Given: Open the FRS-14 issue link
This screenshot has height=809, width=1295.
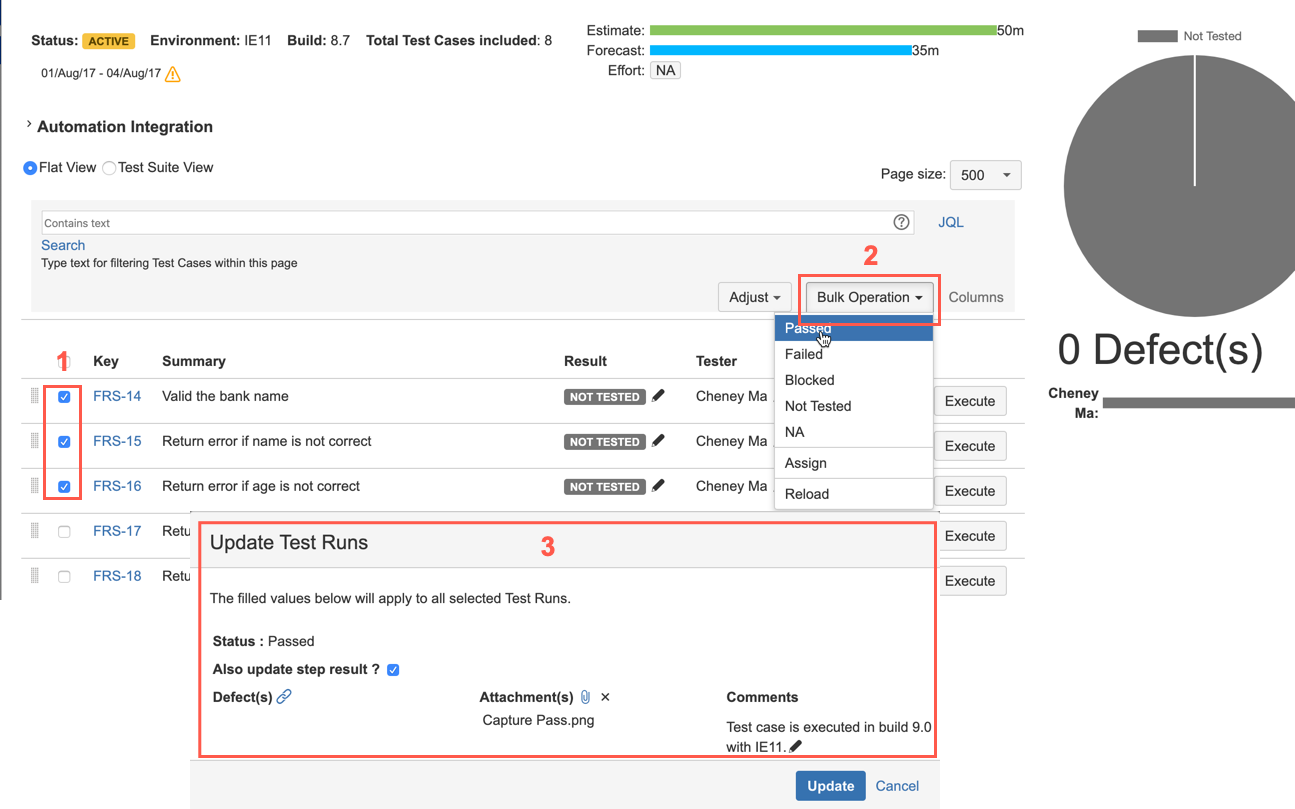Looking at the screenshot, I should click(x=117, y=396).
